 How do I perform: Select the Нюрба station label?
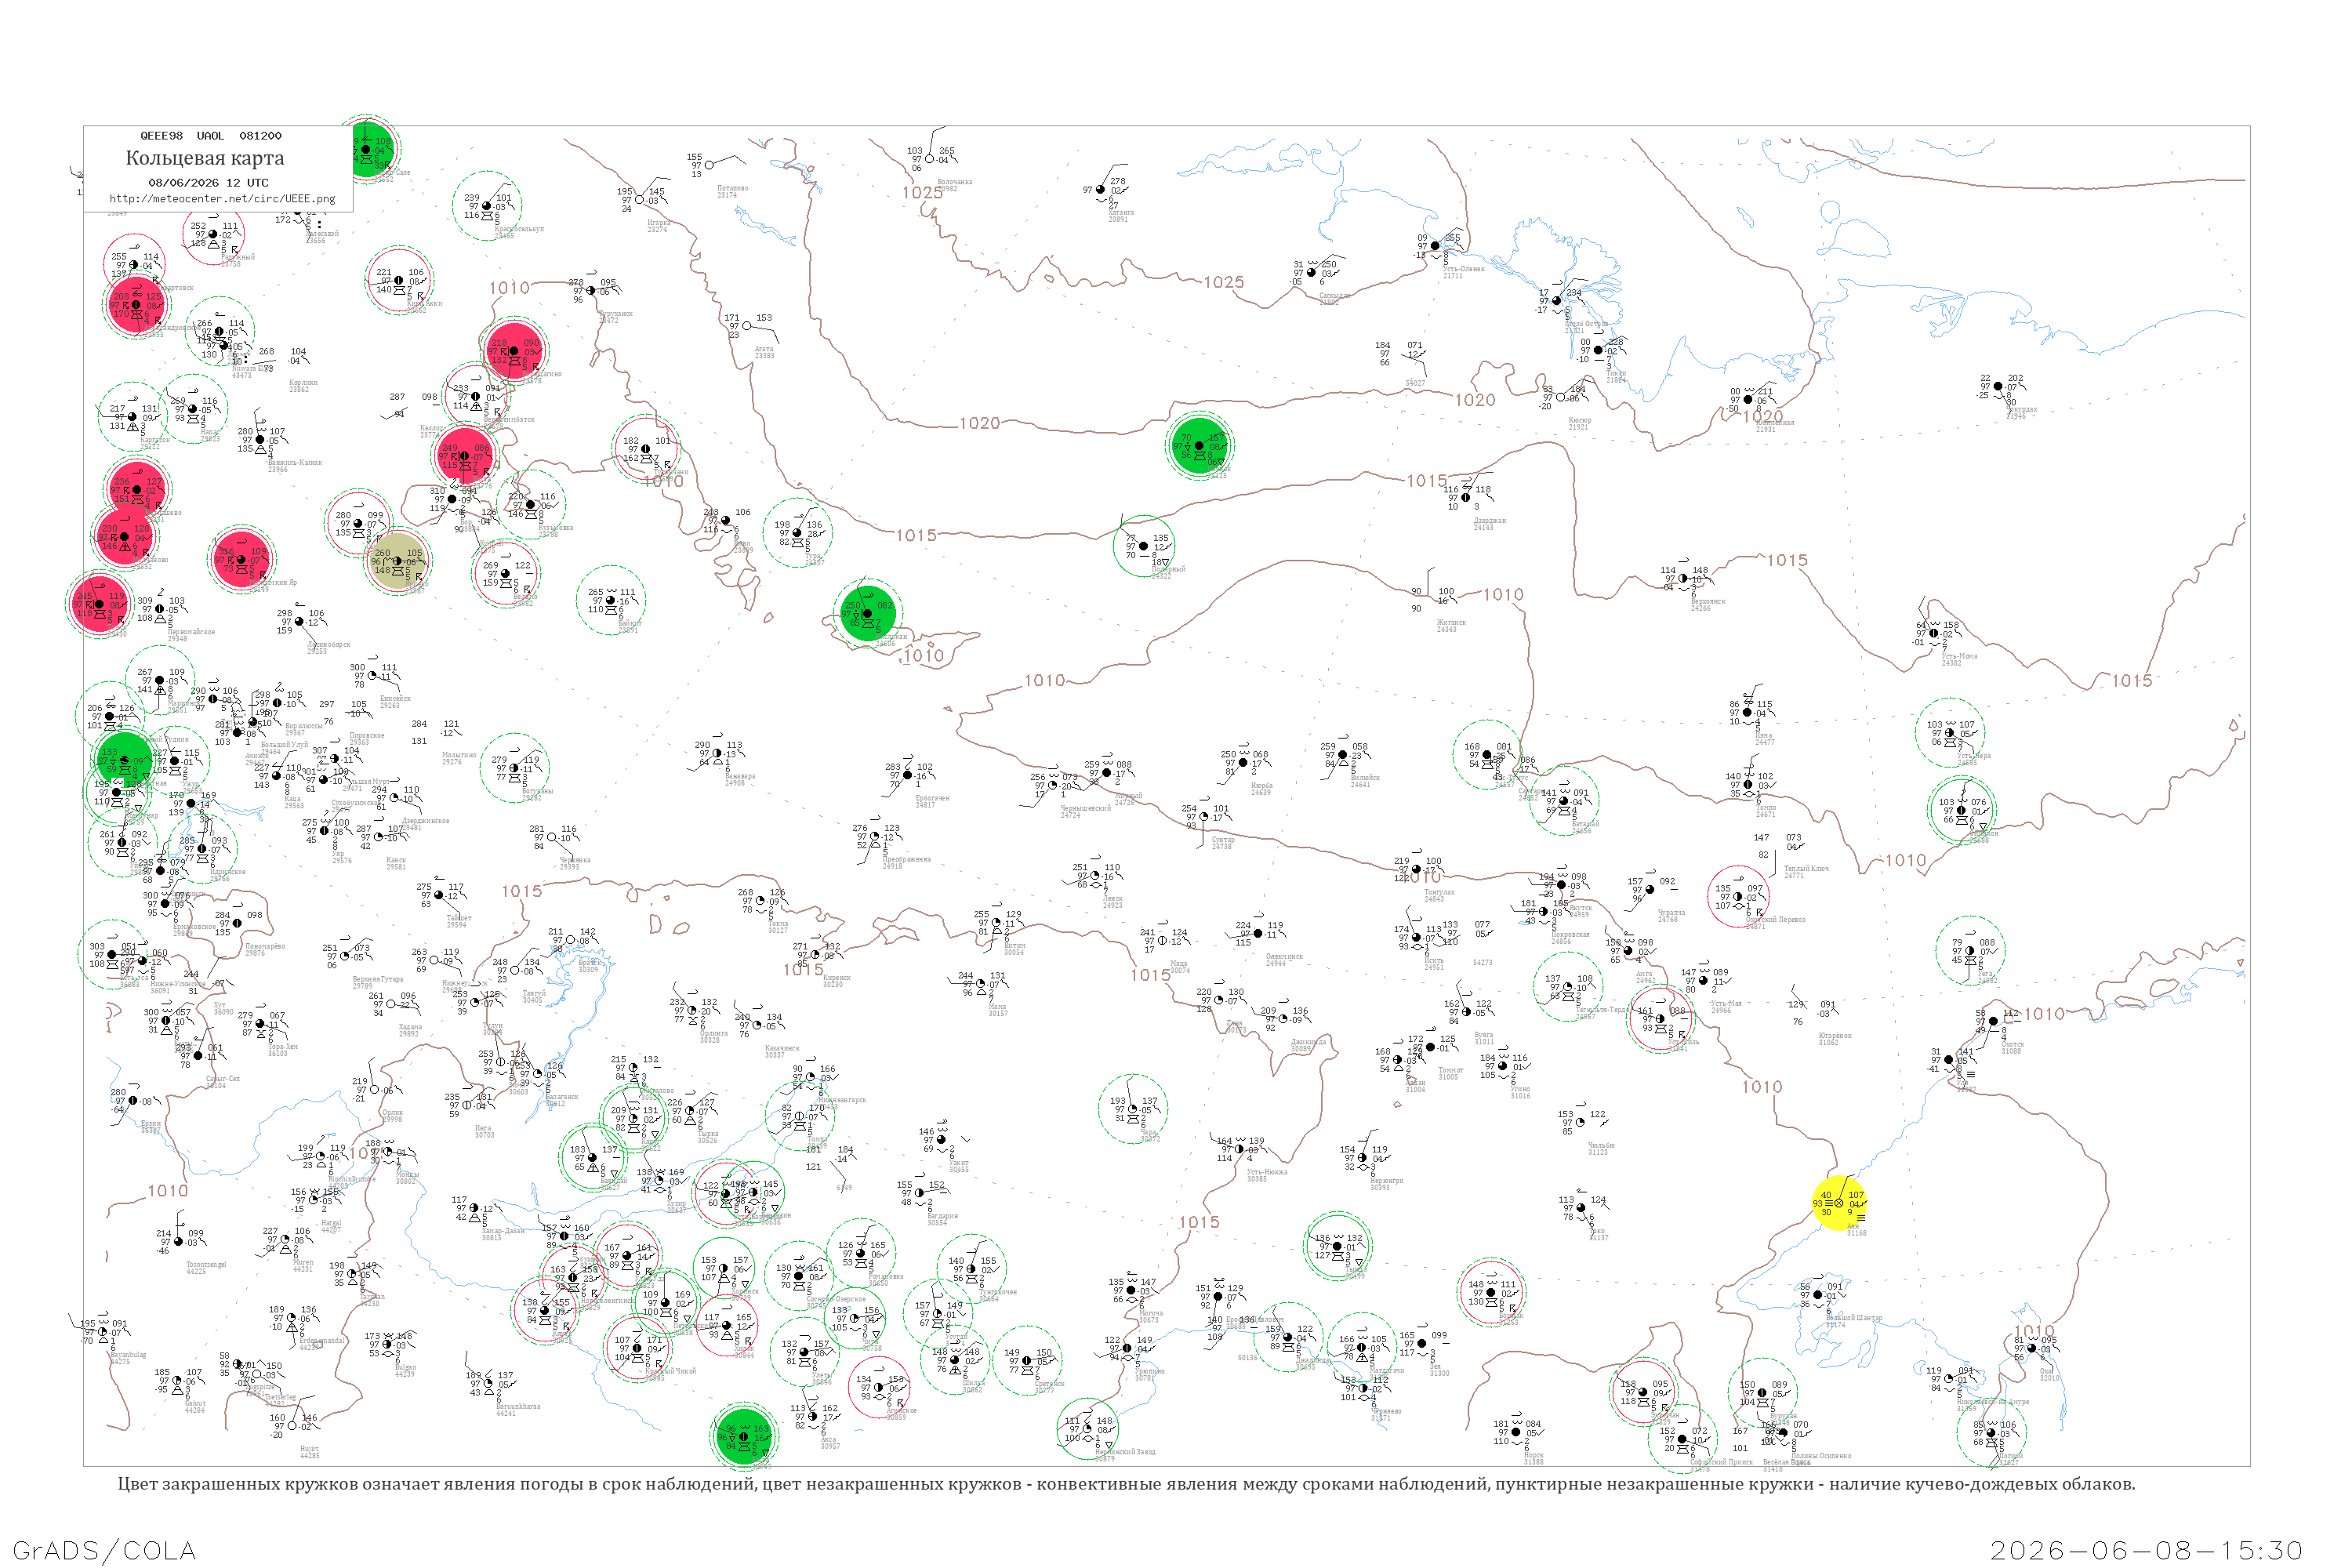[x=1261, y=786]
